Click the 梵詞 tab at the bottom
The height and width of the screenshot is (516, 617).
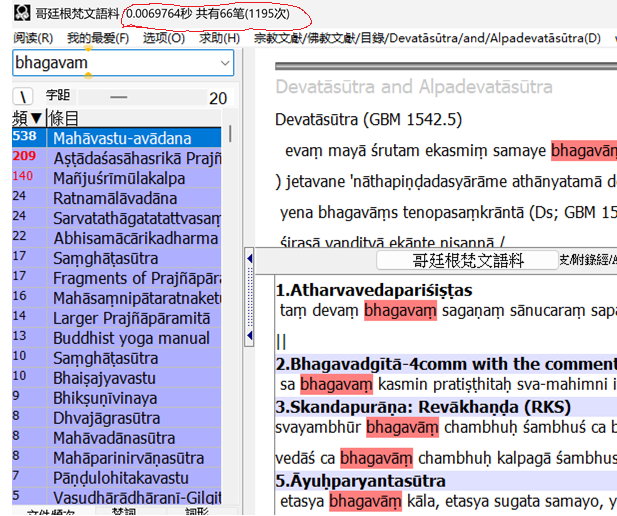[124, 511]
